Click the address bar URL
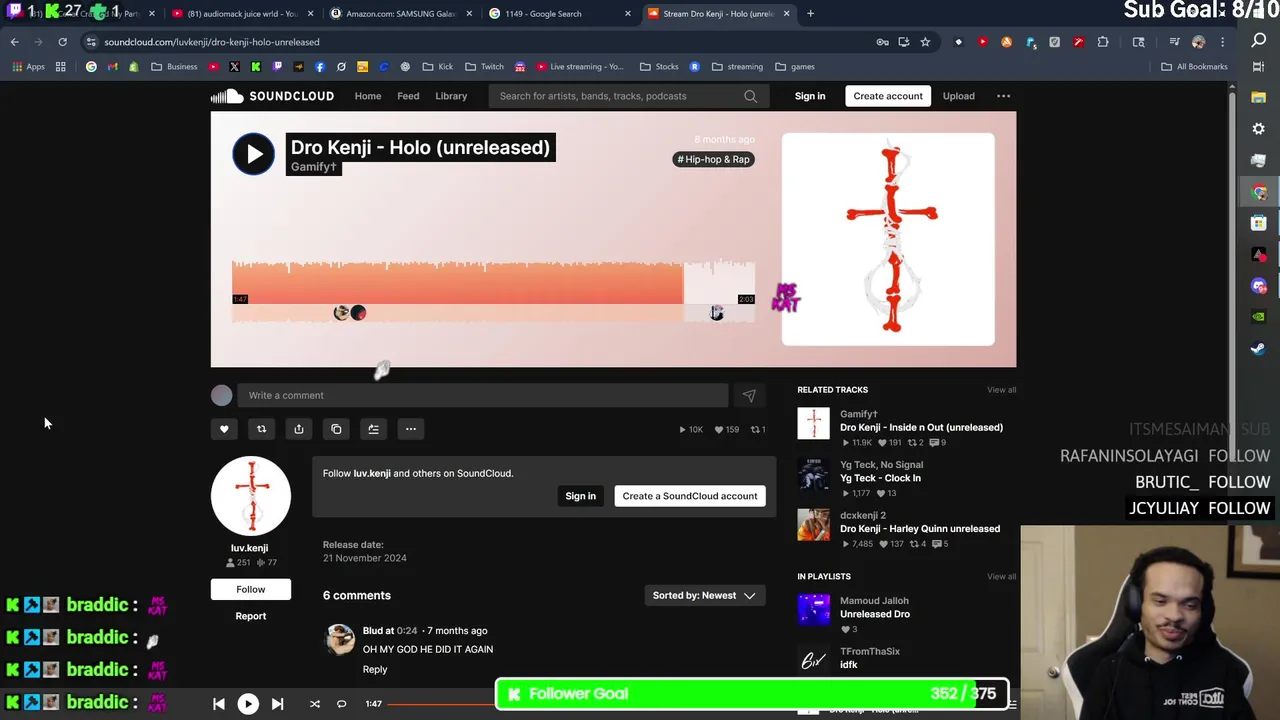 tap(212, 42)
